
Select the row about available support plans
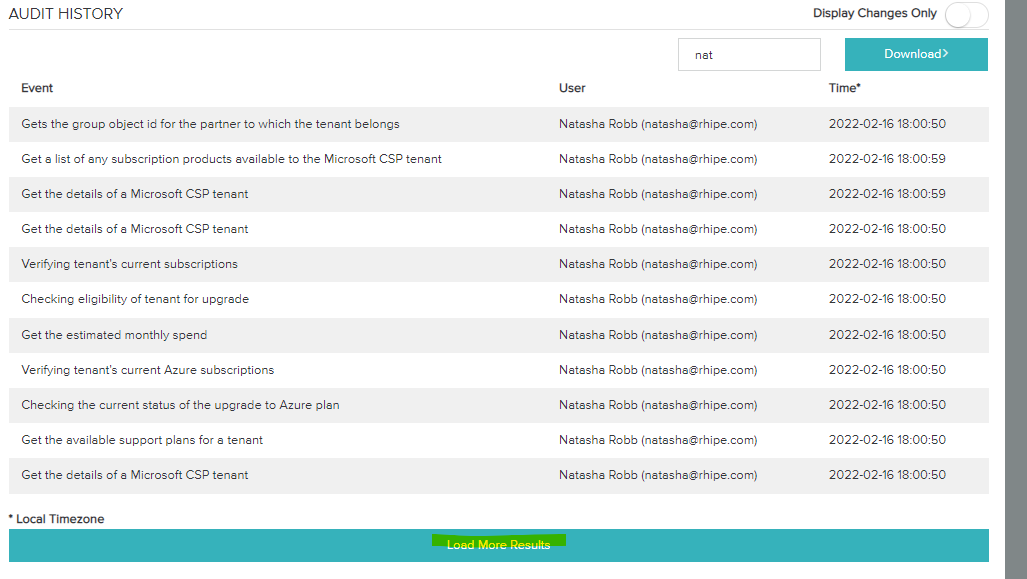click(141, 440)
